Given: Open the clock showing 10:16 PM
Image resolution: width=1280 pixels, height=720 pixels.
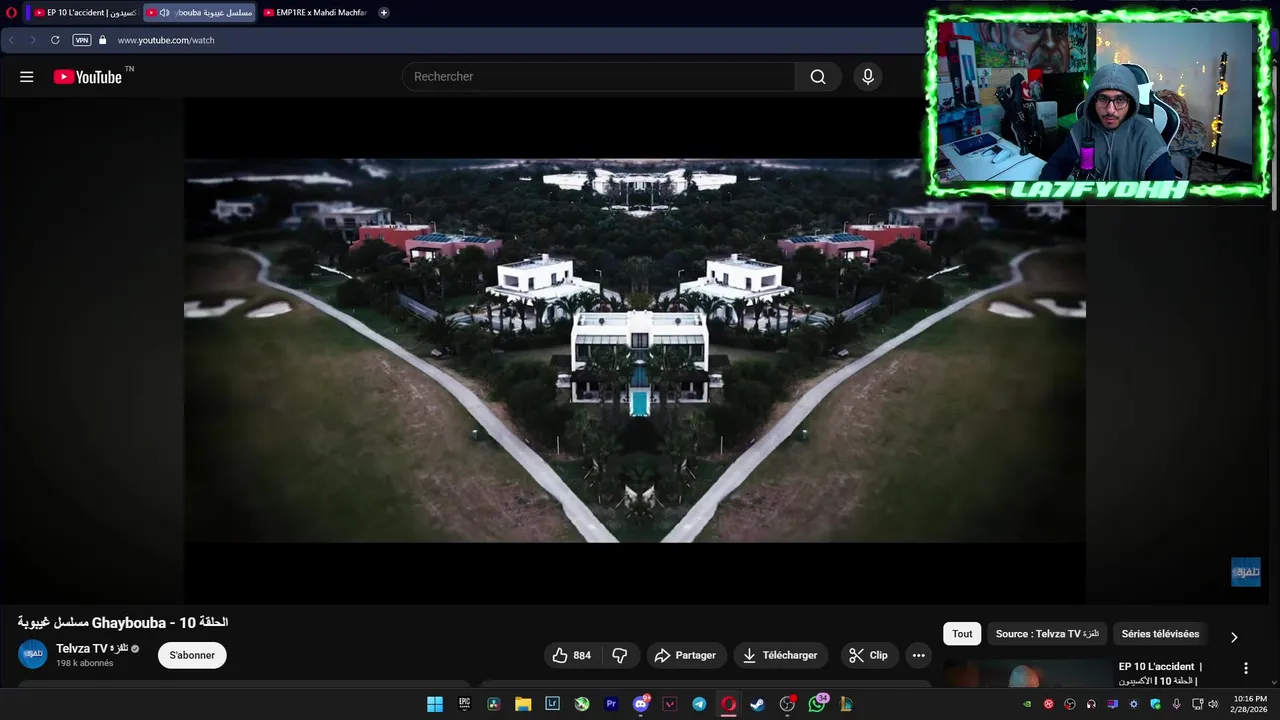Looking at the screenshot, I should [x=1250, y=704].
